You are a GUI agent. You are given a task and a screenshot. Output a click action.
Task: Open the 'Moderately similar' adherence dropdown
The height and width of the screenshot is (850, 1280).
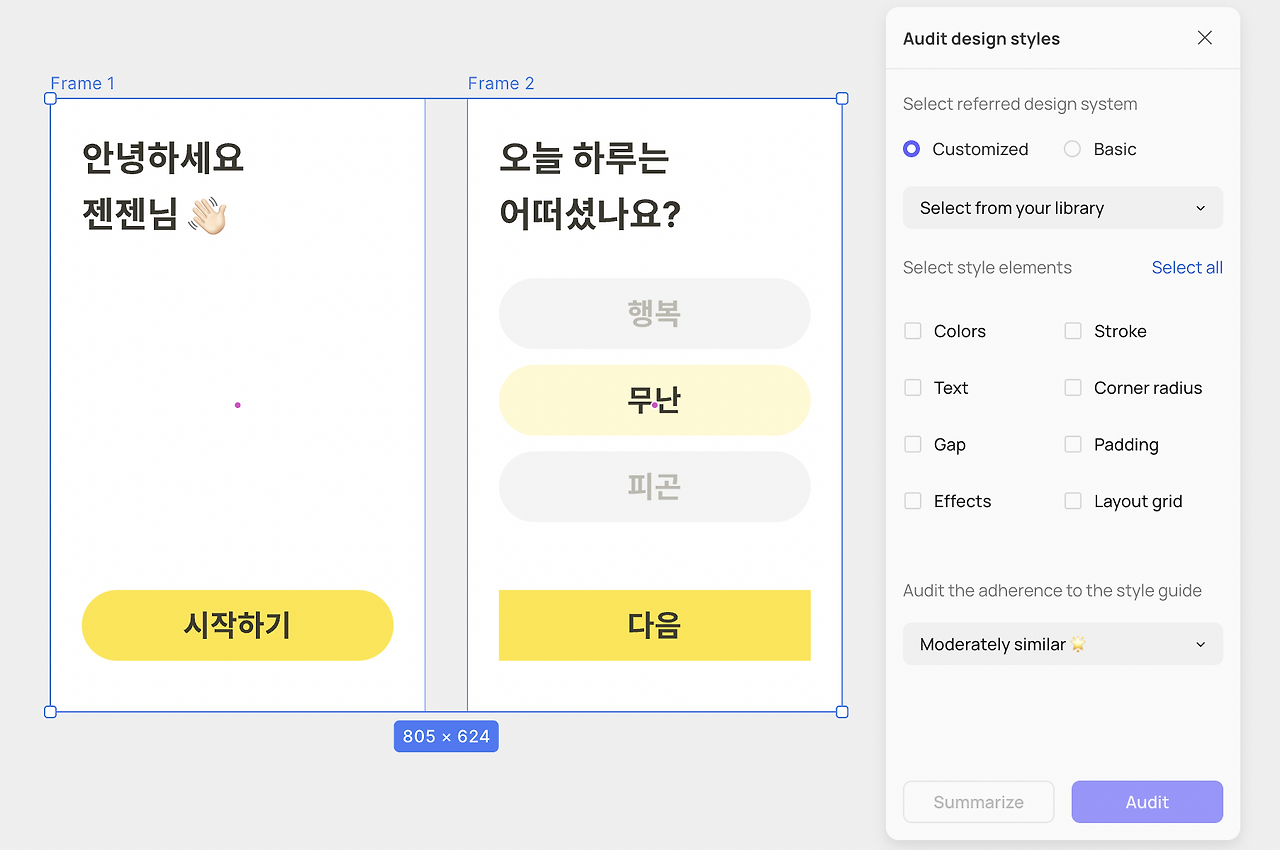pos(1062,643)
